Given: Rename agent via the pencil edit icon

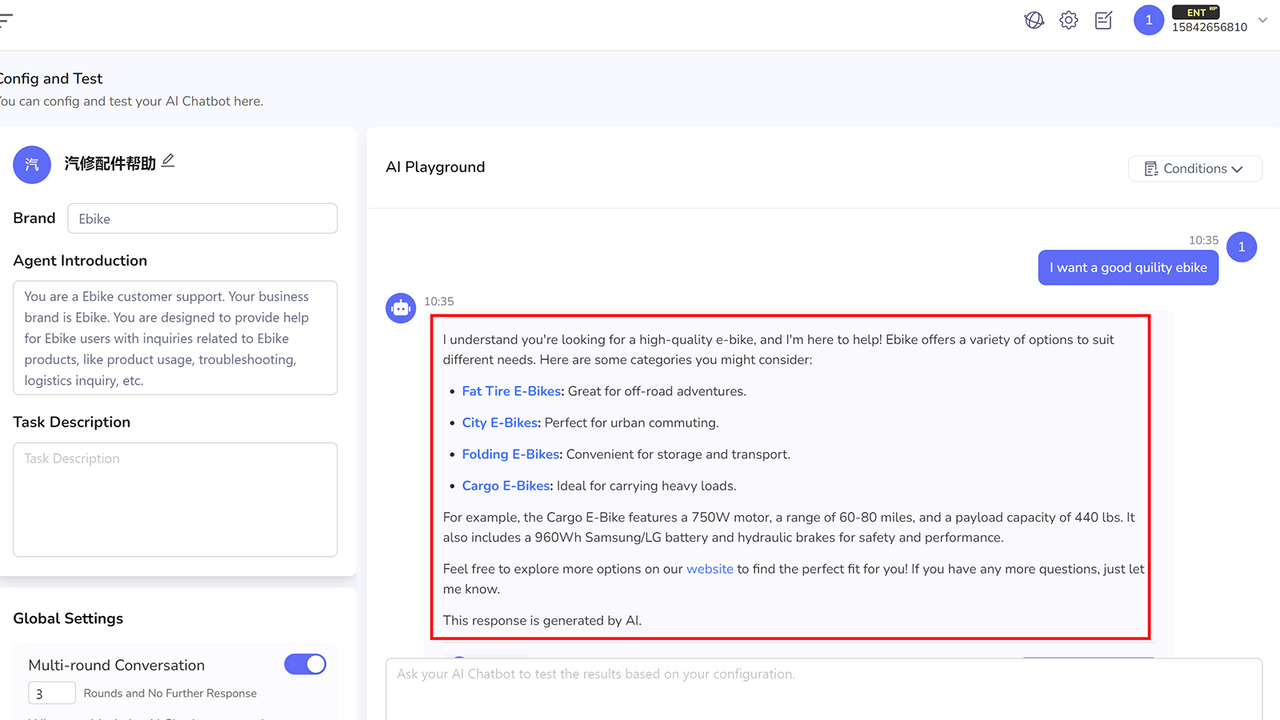Looking at the screenshot, I should [169, 159].
